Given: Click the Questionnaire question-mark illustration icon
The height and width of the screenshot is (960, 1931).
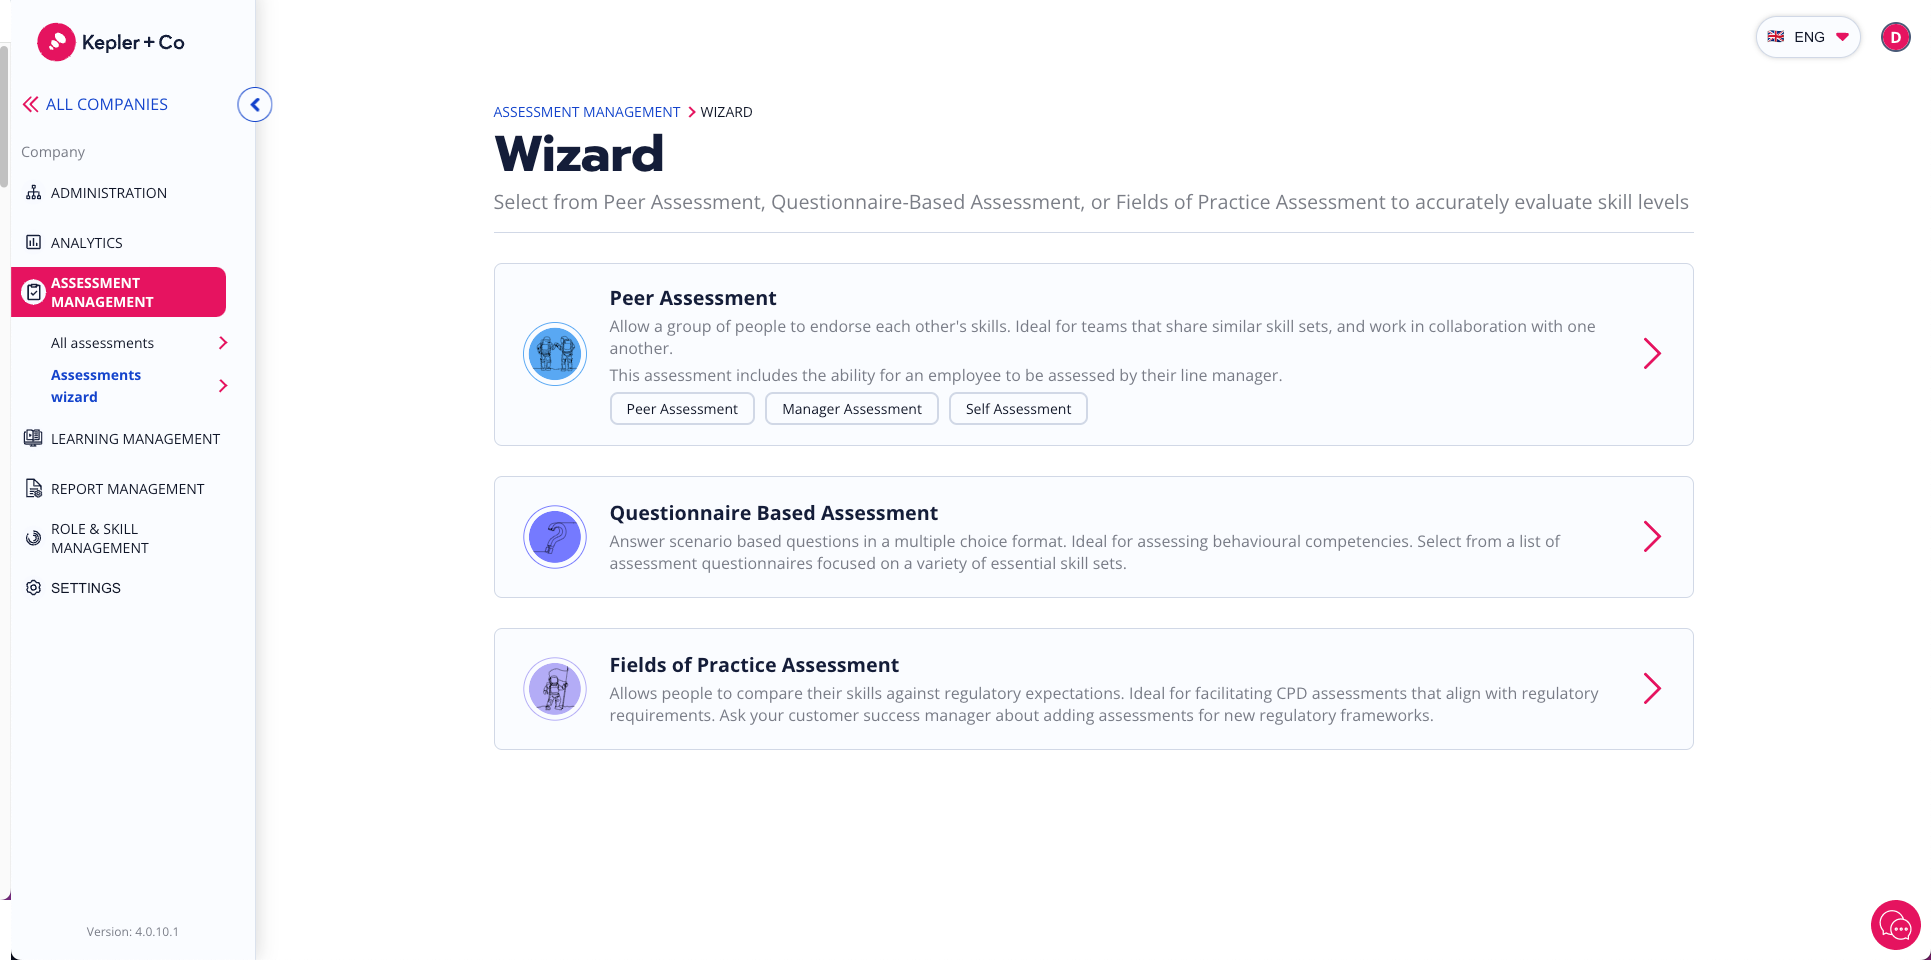Looking at the screenshot, I should point(555,537).
